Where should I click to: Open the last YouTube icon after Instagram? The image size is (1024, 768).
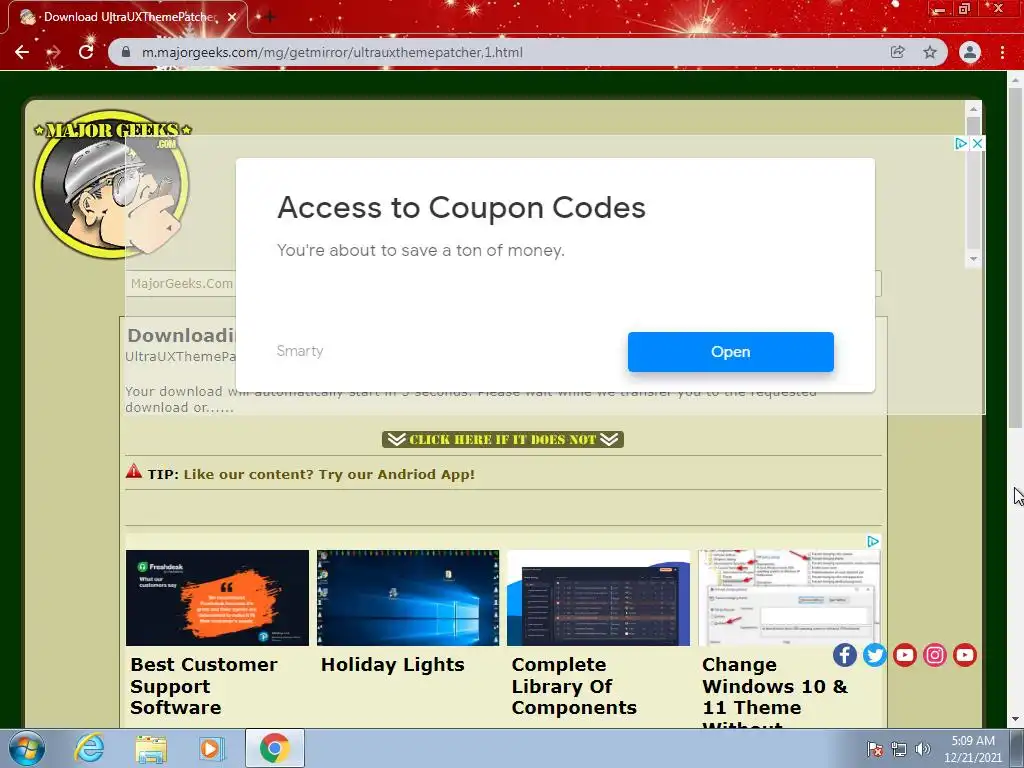click(x=965, y=654)
